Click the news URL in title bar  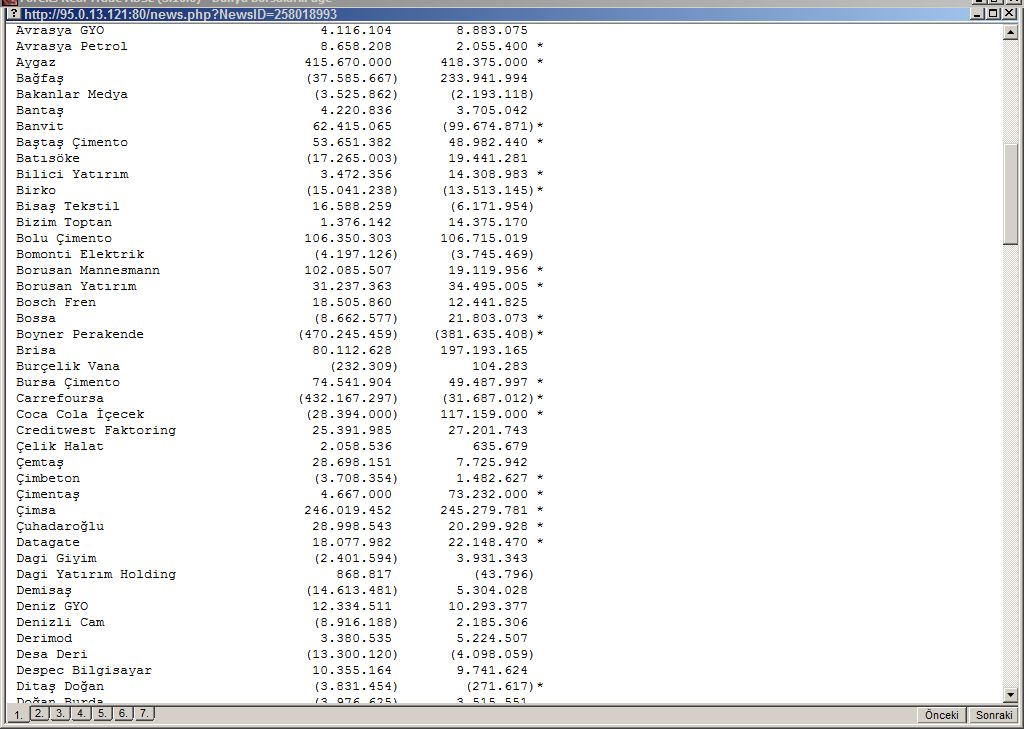click(180, 14)
